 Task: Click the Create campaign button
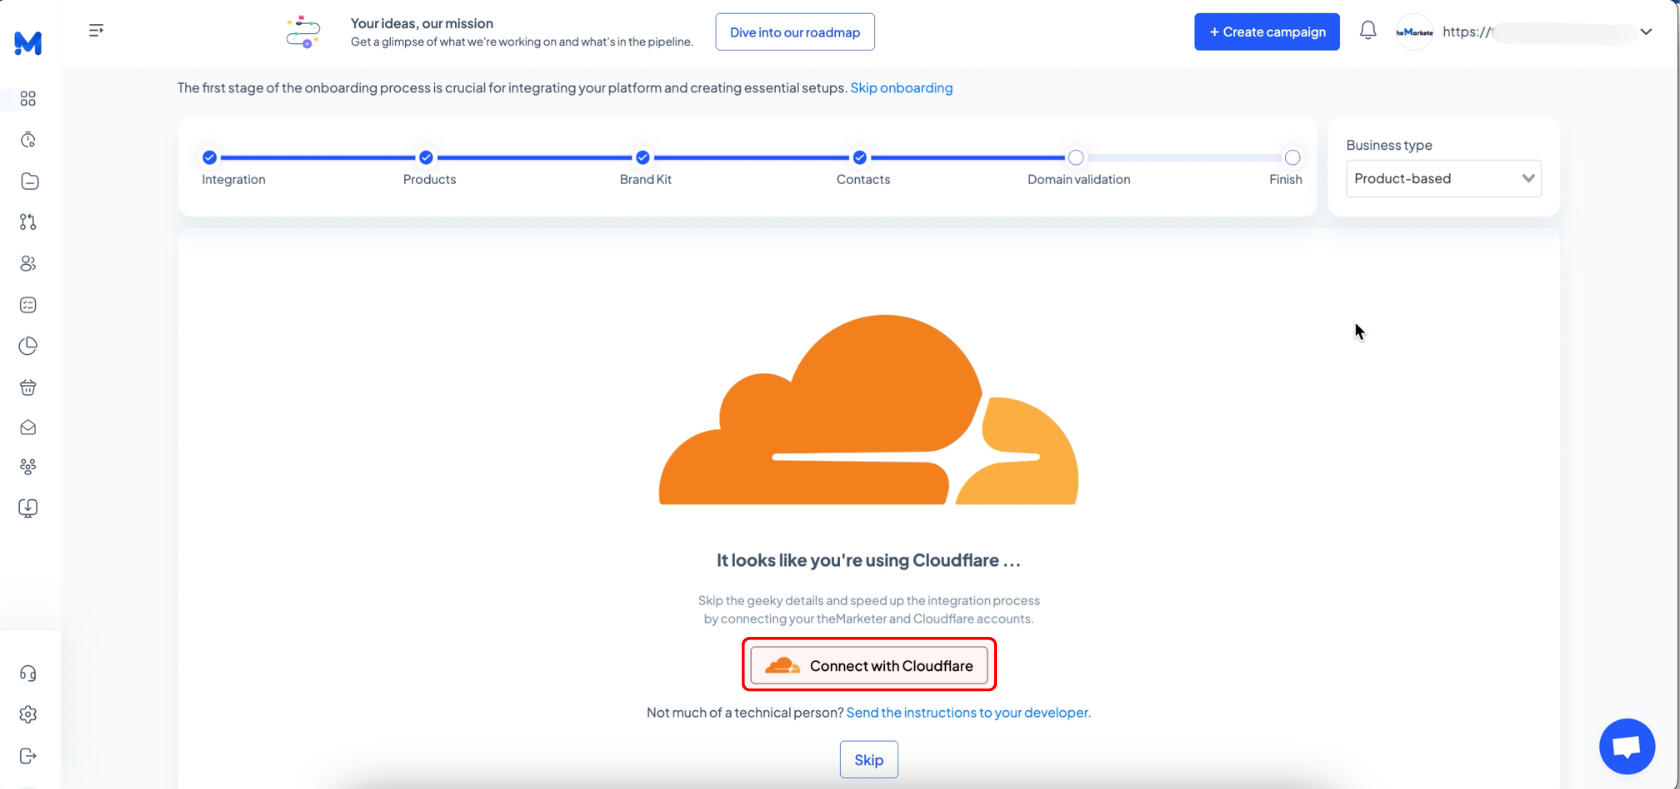[1267, 32]
